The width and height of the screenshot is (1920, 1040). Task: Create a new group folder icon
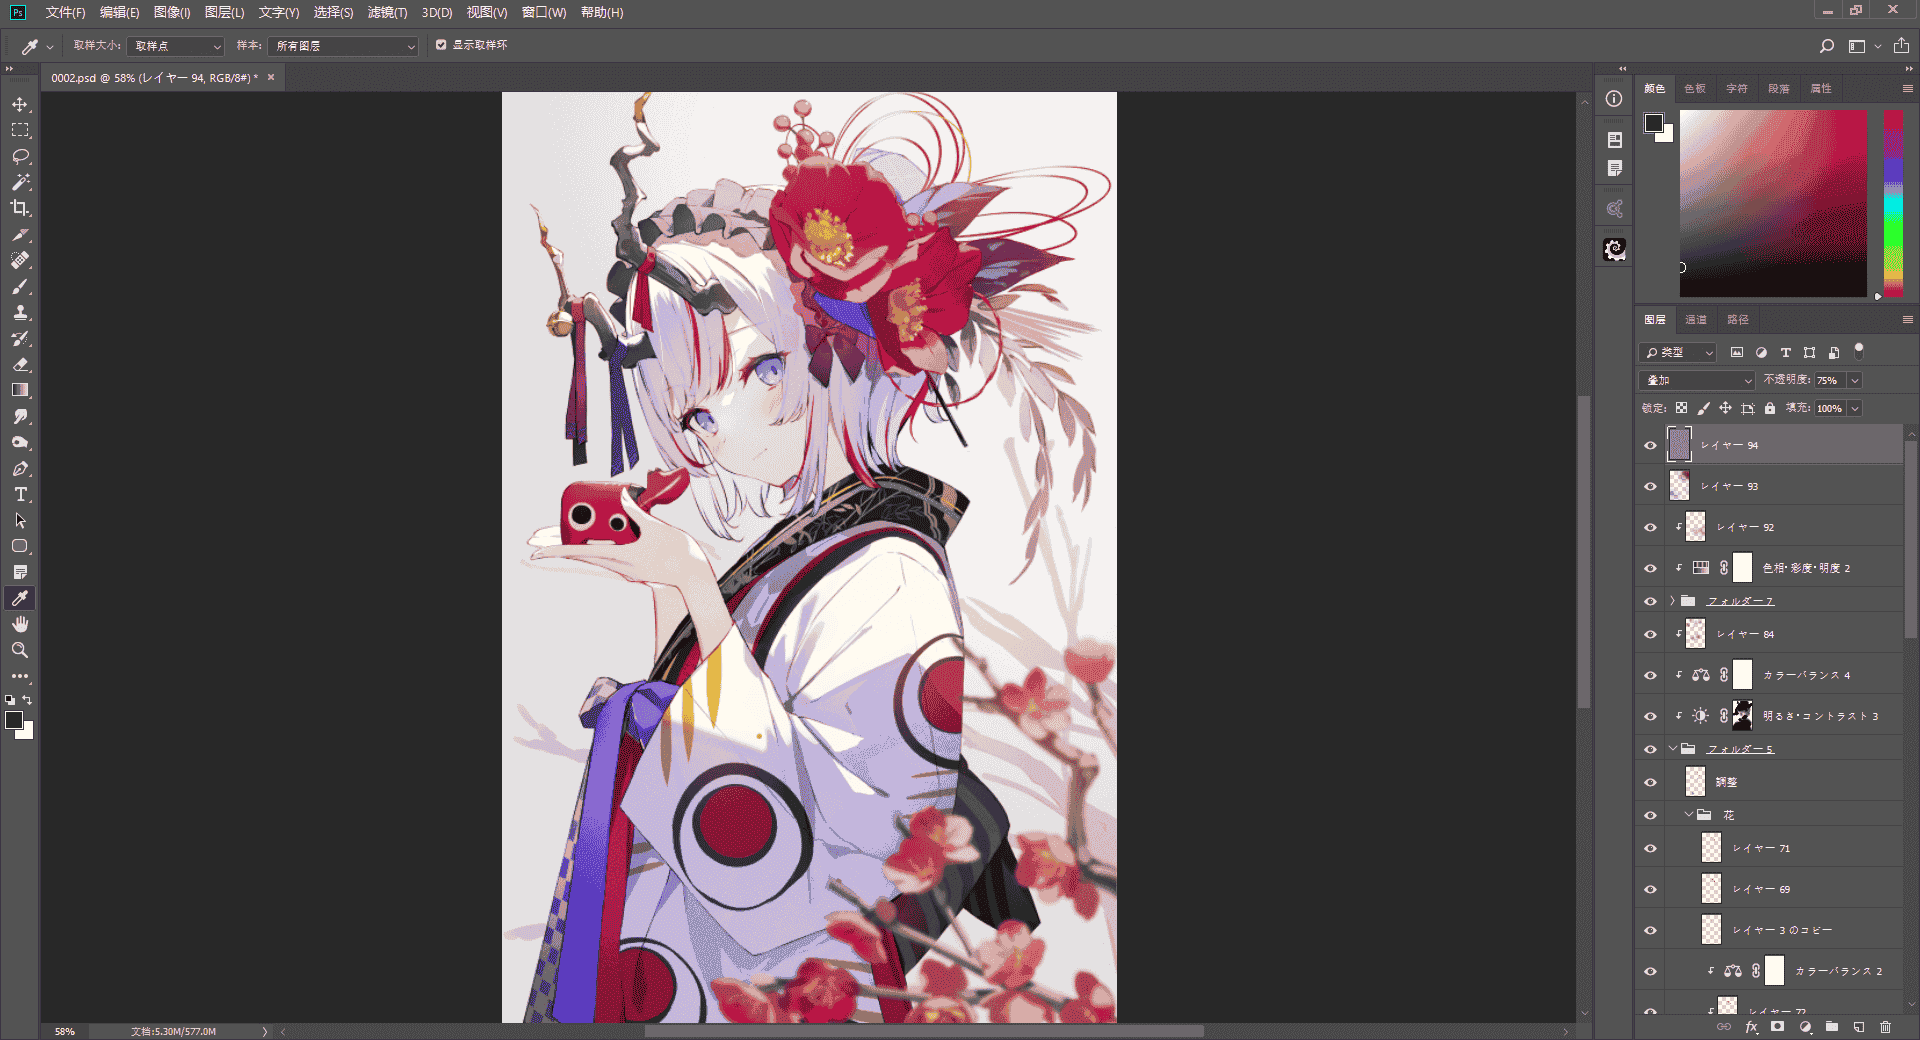1832,1027
